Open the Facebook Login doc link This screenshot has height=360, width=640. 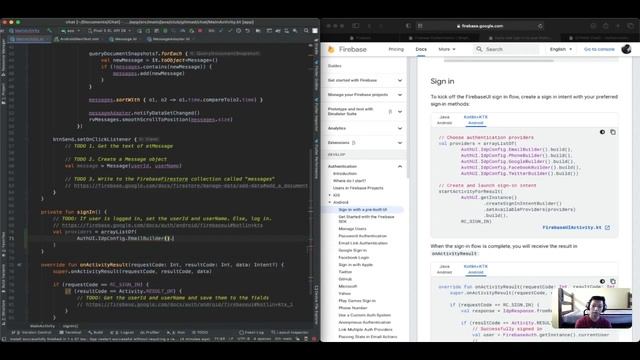(353, 258)
